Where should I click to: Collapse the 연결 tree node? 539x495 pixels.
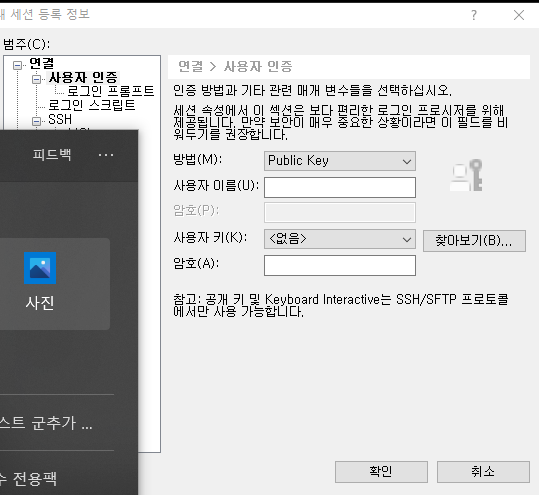(17, 65)
